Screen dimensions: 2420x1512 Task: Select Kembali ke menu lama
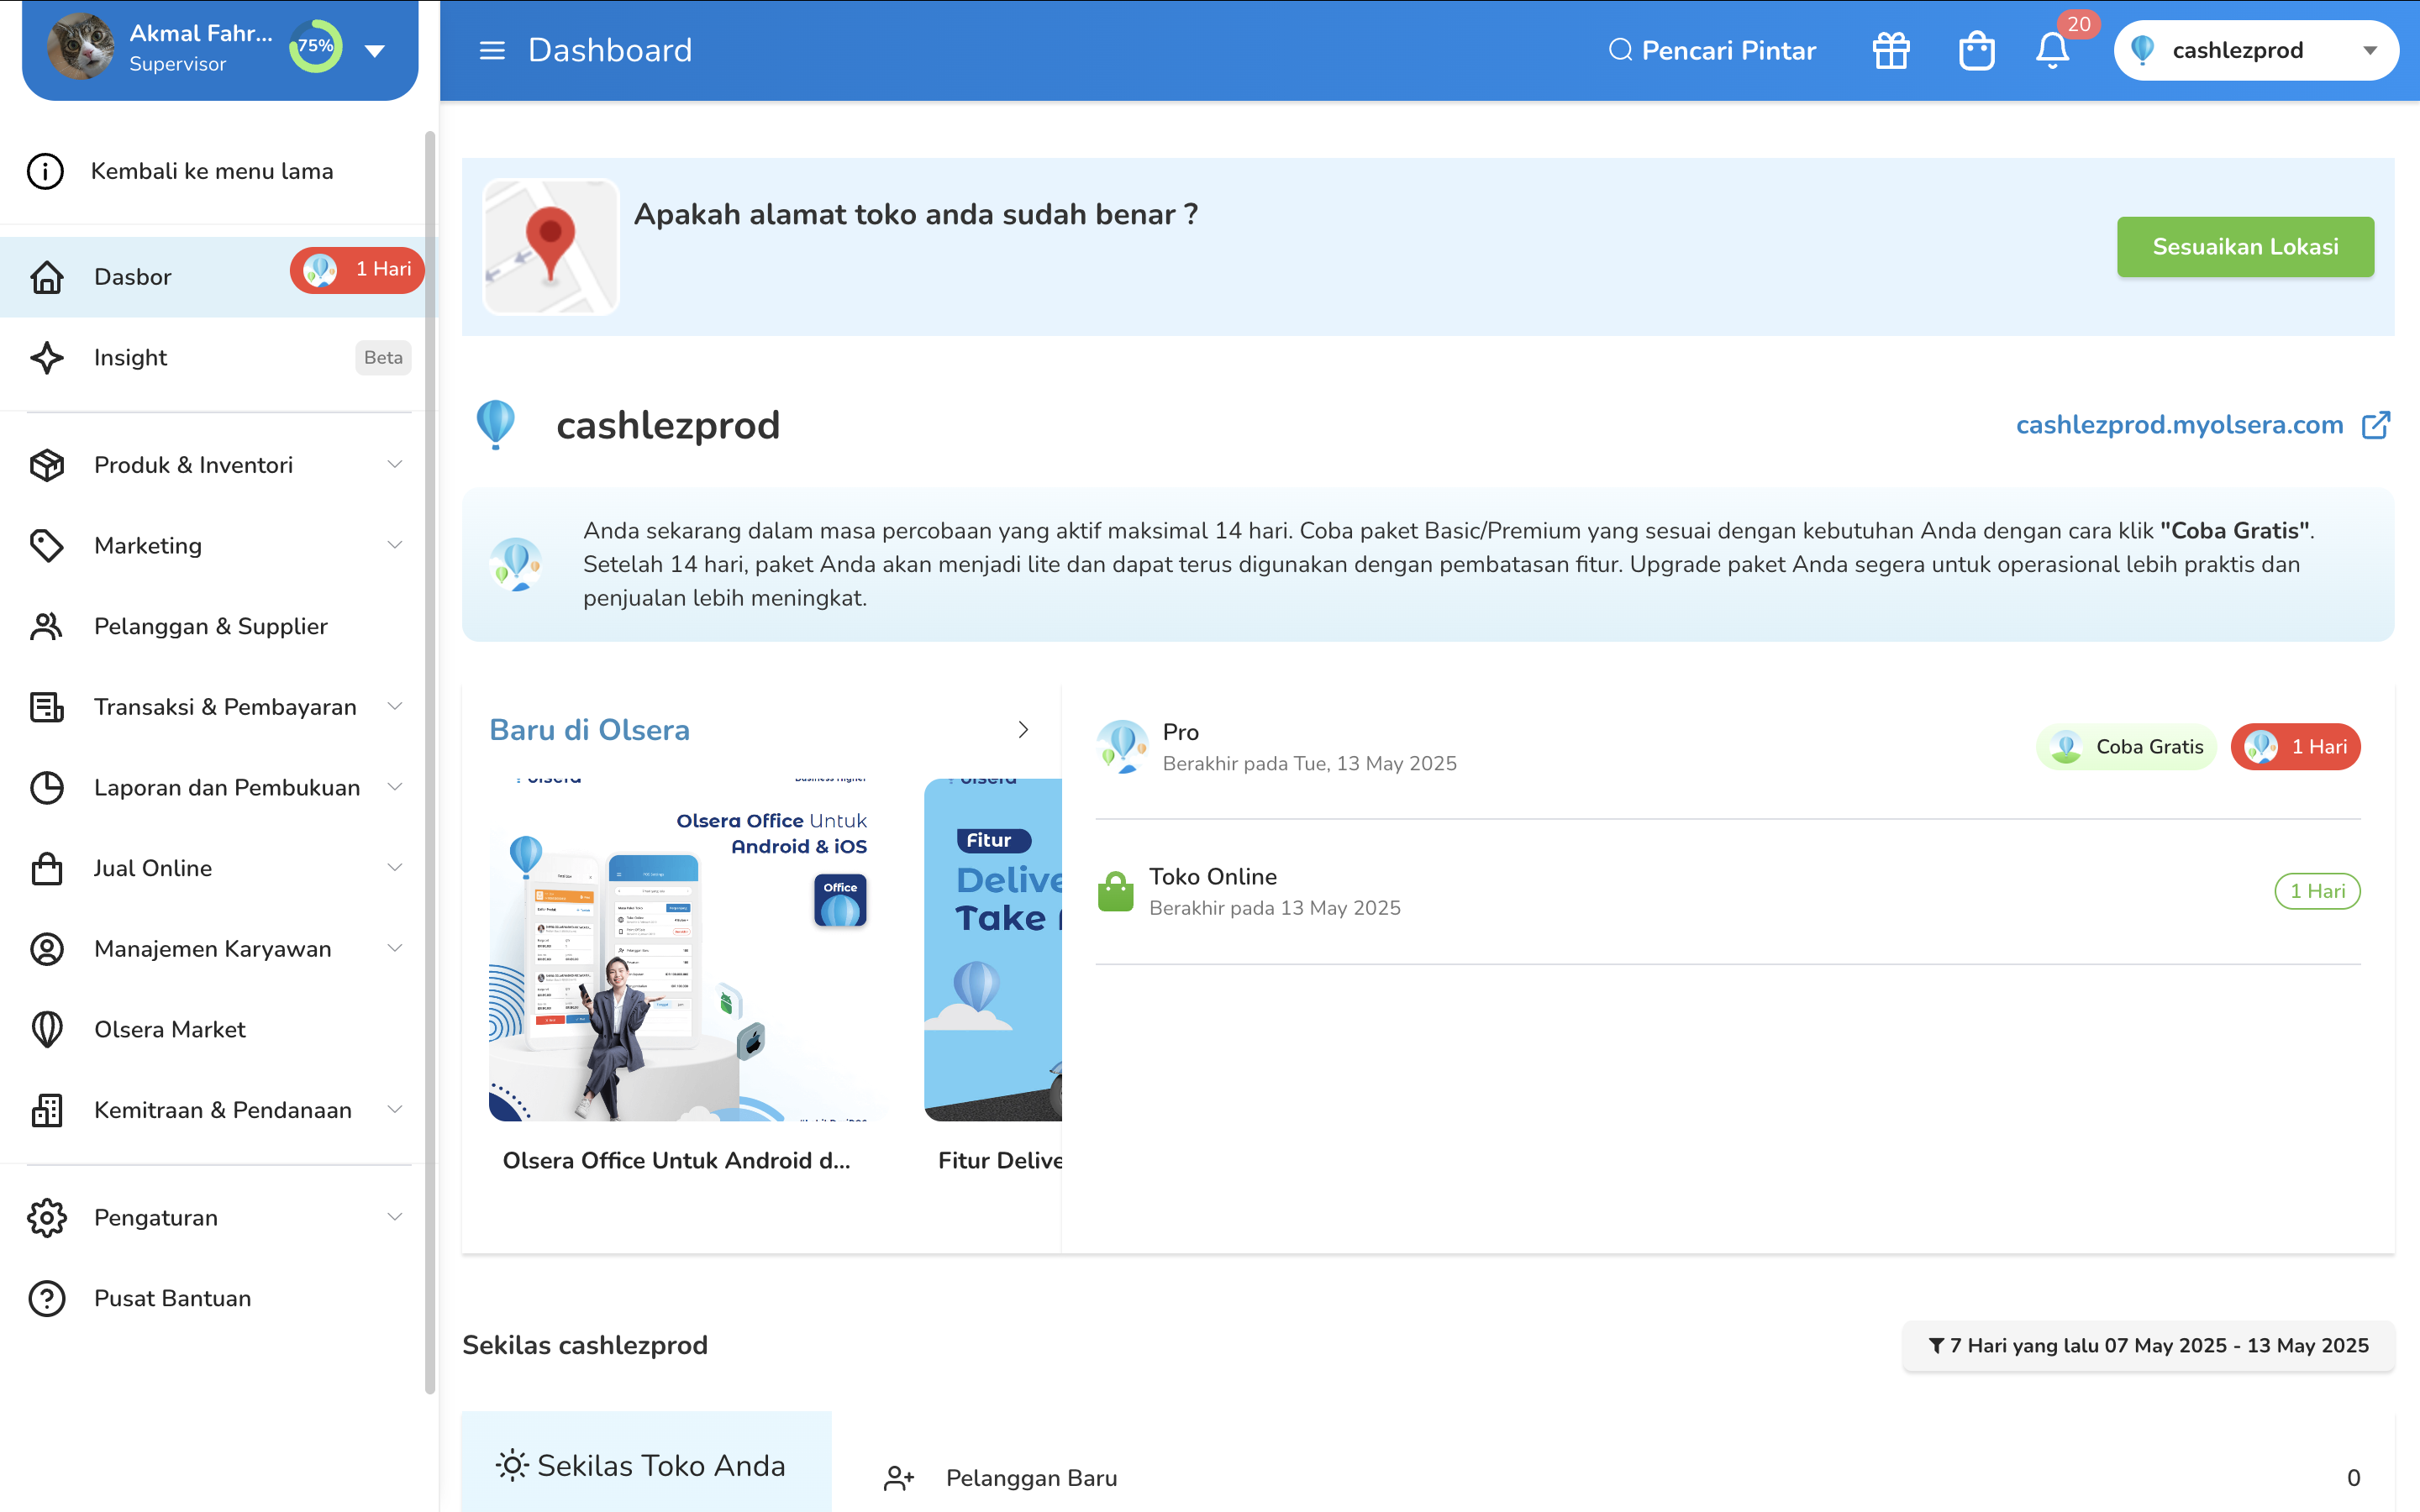pyautogui.click(x=212, y=171)
